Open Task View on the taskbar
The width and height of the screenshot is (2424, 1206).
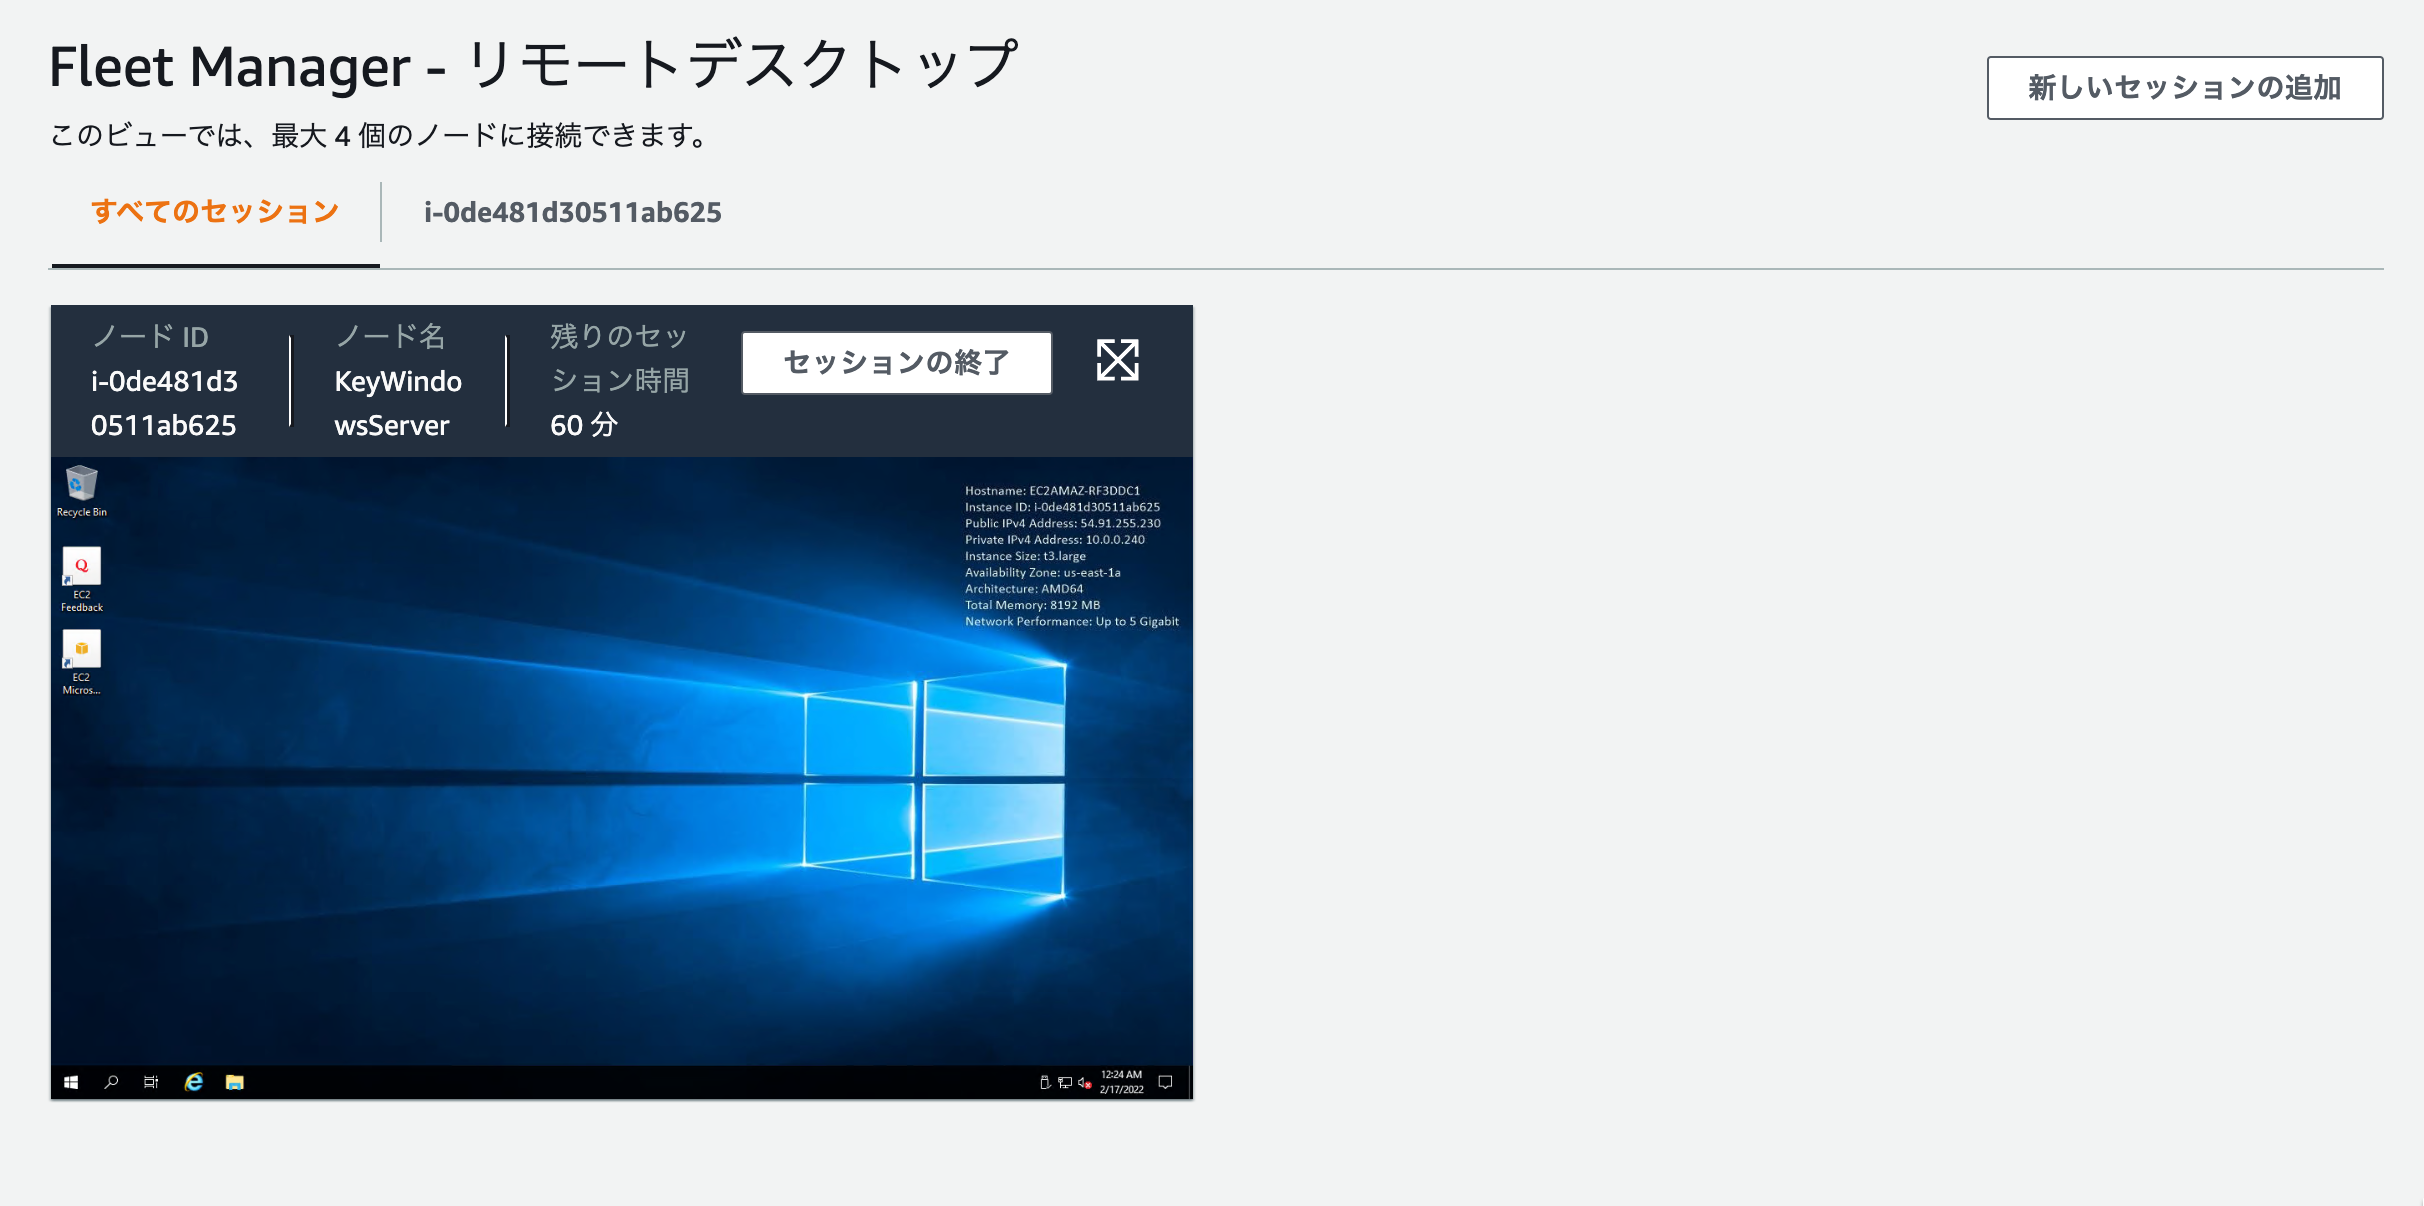click(x=151, y=1082)
